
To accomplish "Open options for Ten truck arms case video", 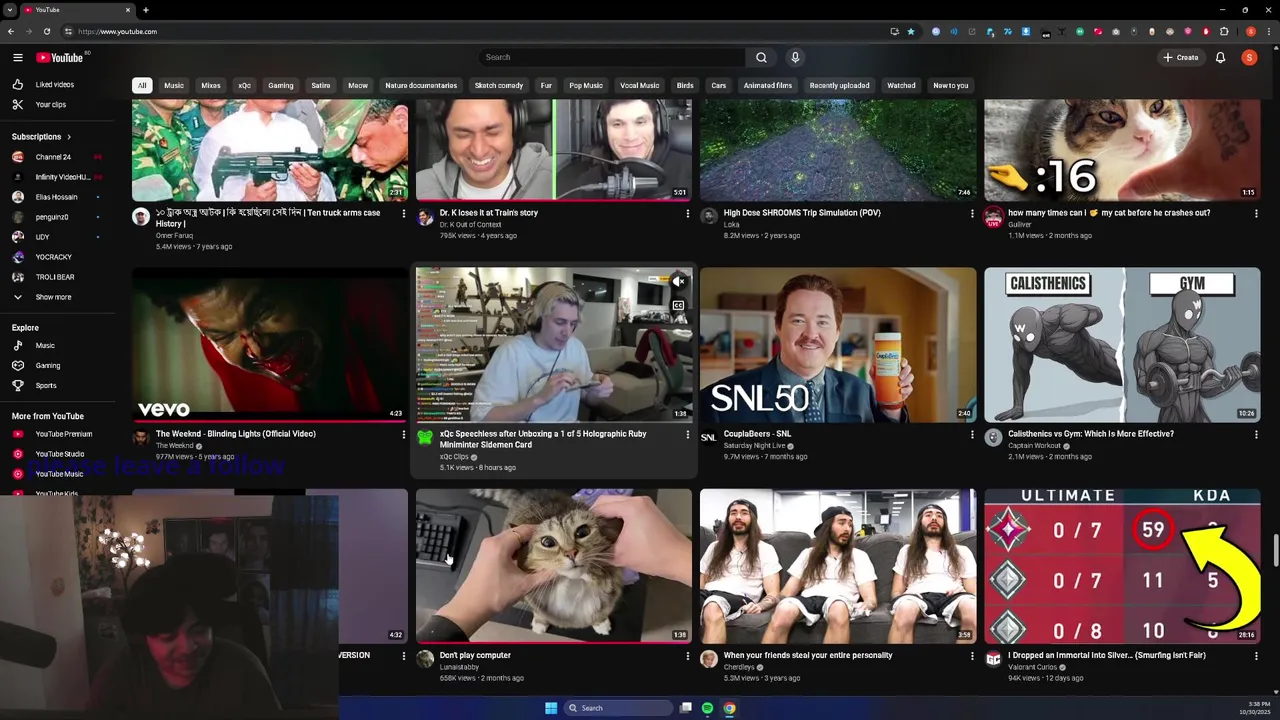I will (403, 213).
